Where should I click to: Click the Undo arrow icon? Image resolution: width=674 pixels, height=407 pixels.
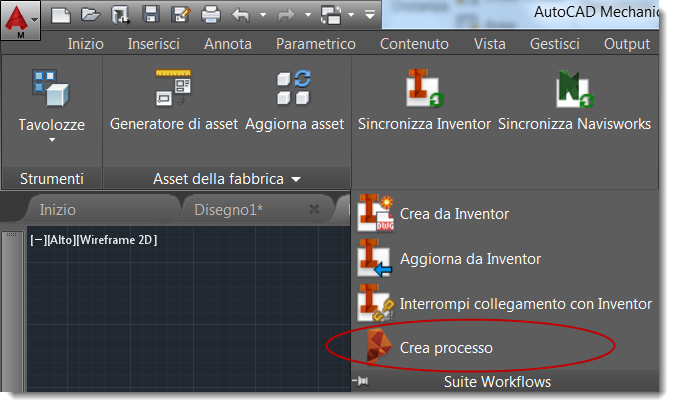coord(241,15)
